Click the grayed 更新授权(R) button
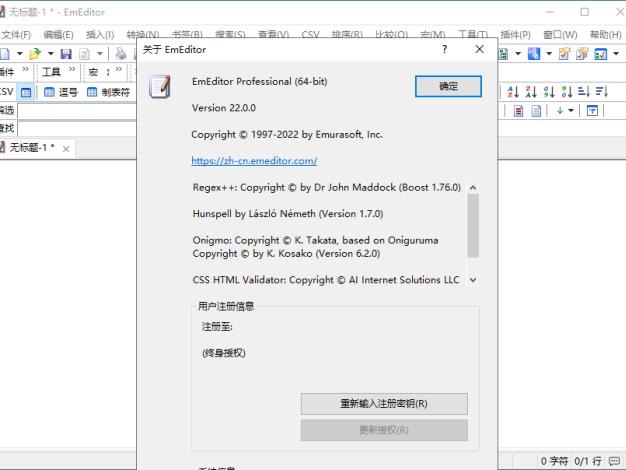Screen dimensions: 626x470 coord(384,430)
